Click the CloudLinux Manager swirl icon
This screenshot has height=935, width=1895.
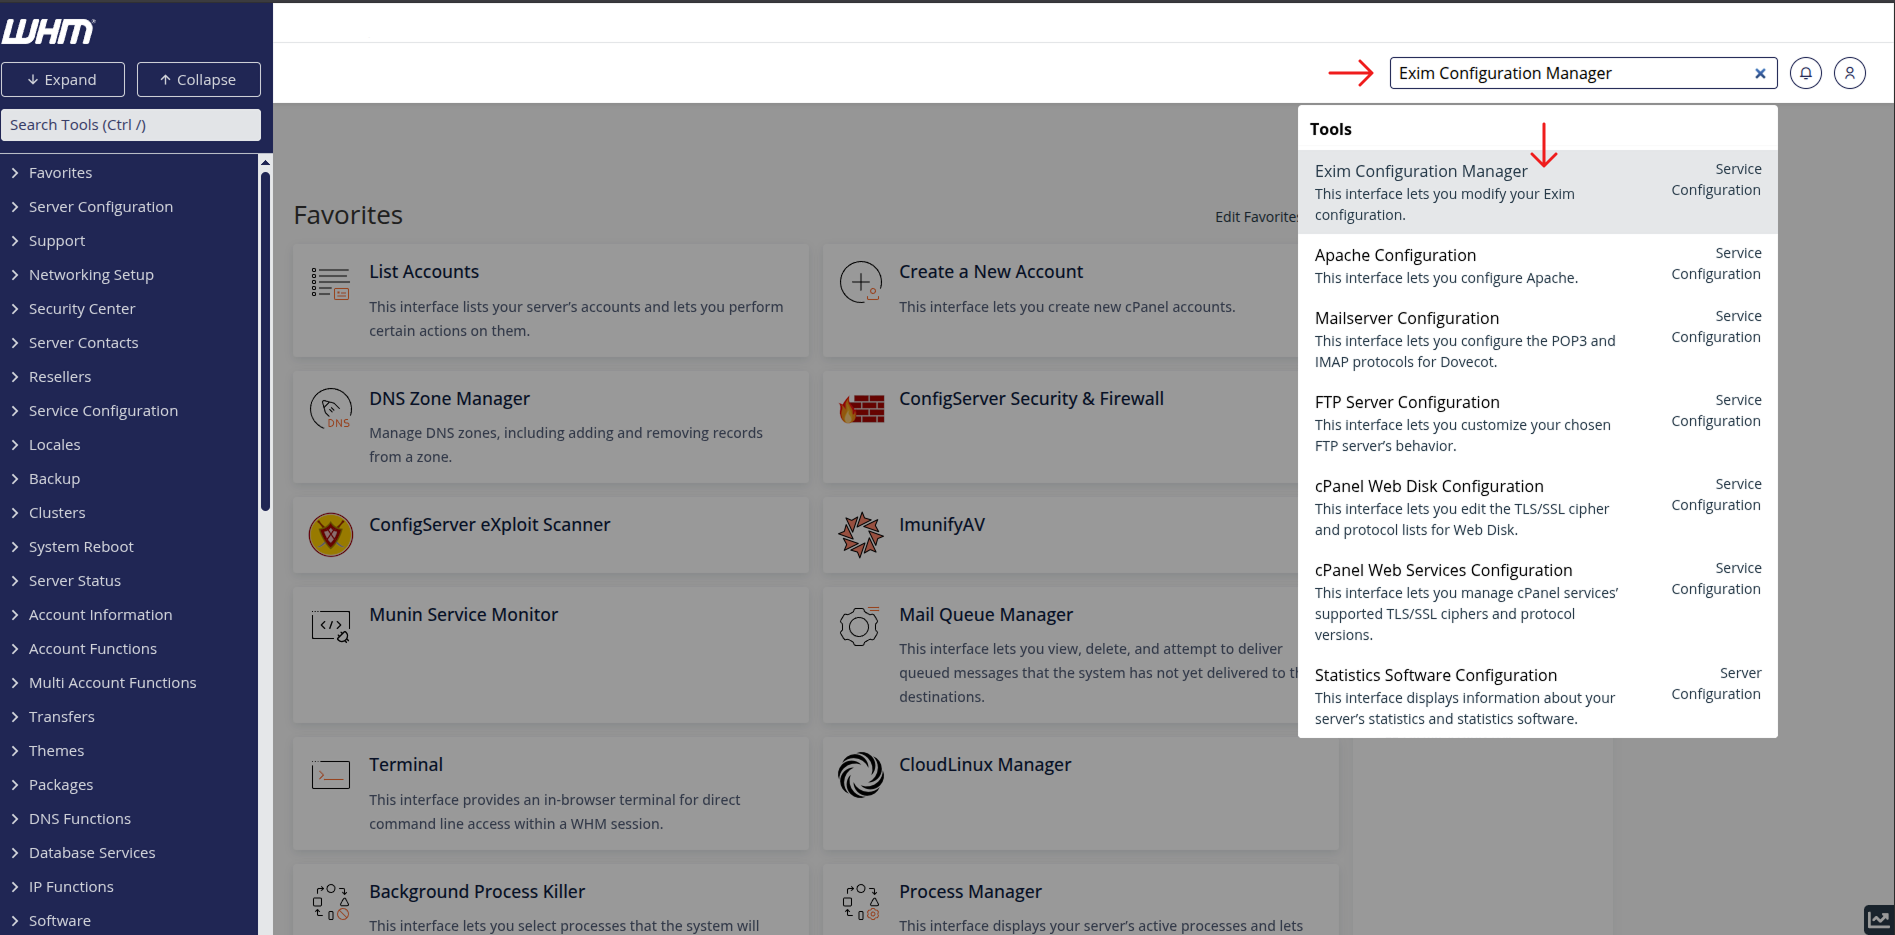pyautogui.click(x=861, y=775)
